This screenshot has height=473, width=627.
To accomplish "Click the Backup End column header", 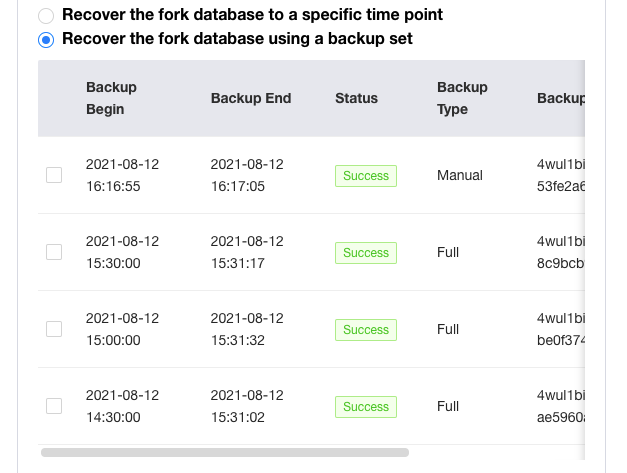I will pyautogui.click(x=251, y=98).
